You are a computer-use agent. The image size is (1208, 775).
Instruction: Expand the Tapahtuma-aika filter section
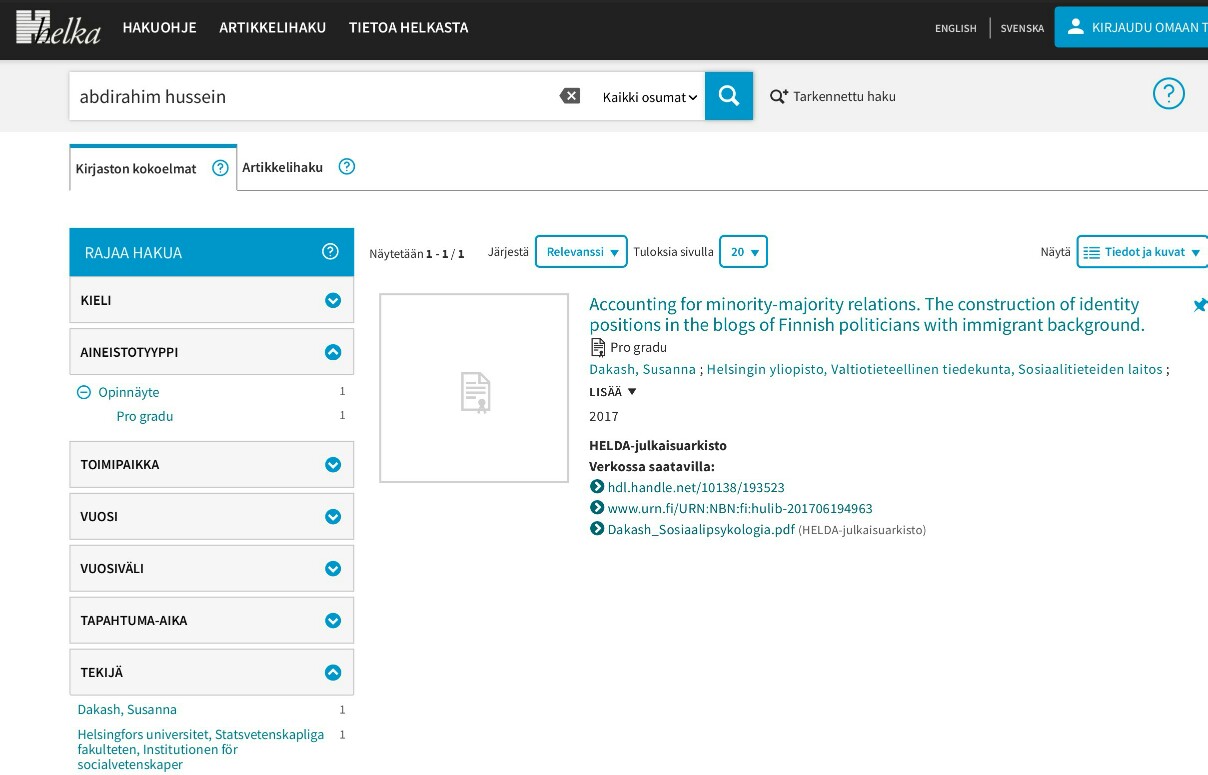tap(211, 620)
